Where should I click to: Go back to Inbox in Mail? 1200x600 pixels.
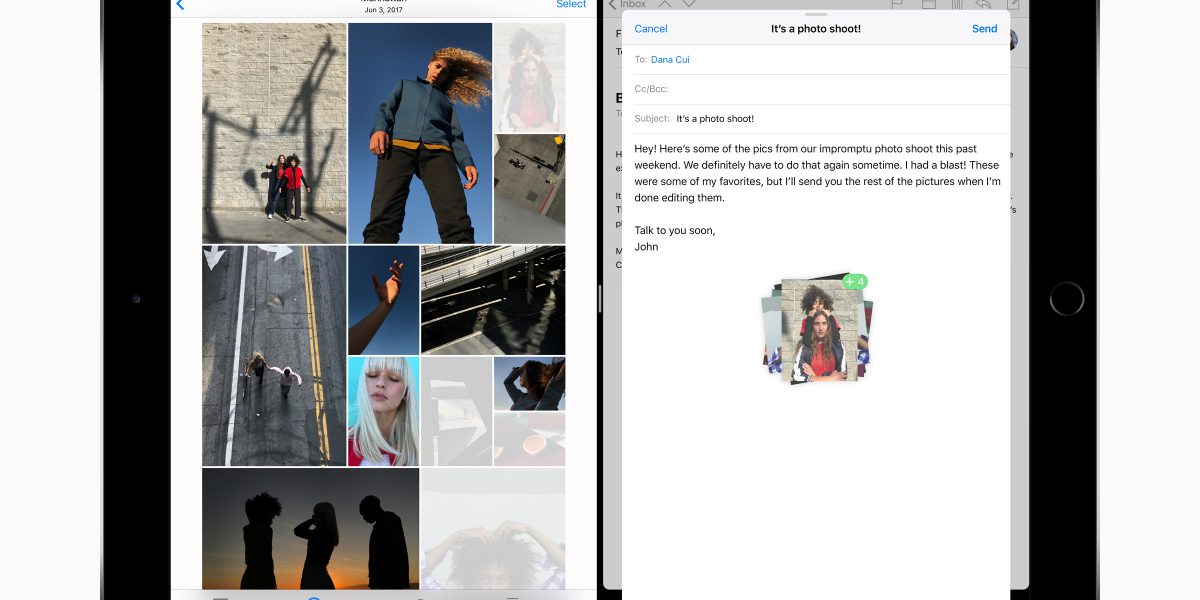[628, 4]
